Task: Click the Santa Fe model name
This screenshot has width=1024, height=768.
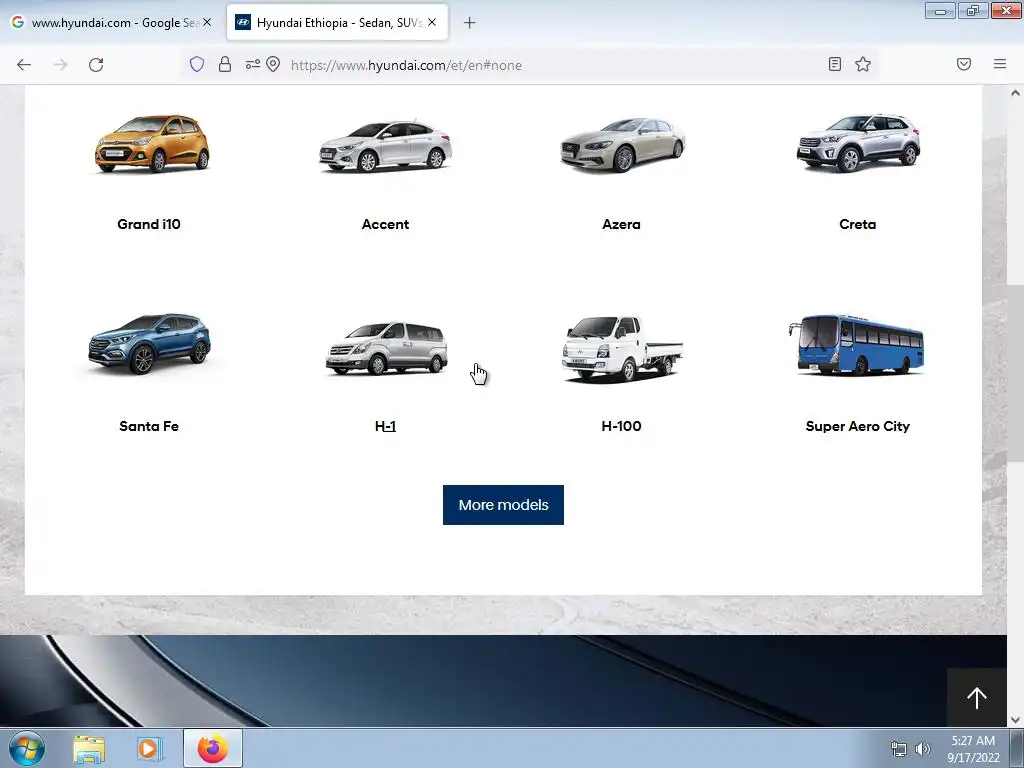Action: (149, 426)
